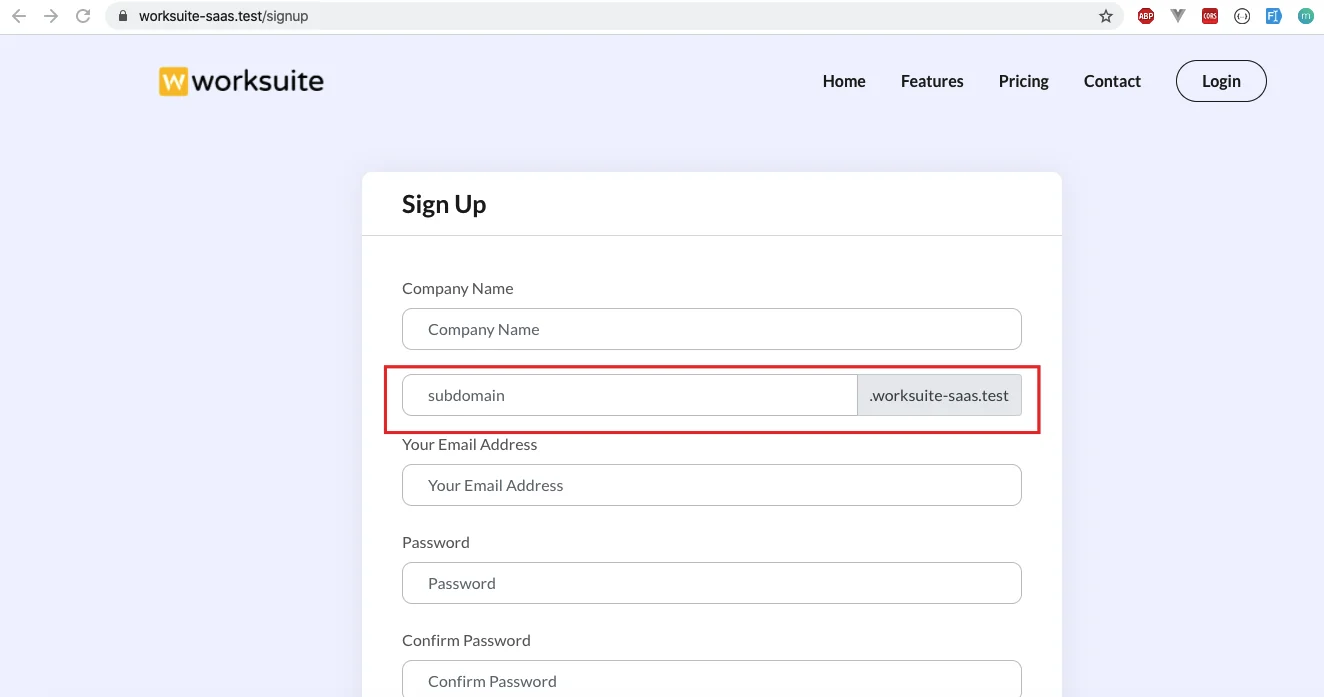Viewport: 1324px width, 697px height.
Task: Open the Adblock Plus extension
Action: (x=1146, y=16)
